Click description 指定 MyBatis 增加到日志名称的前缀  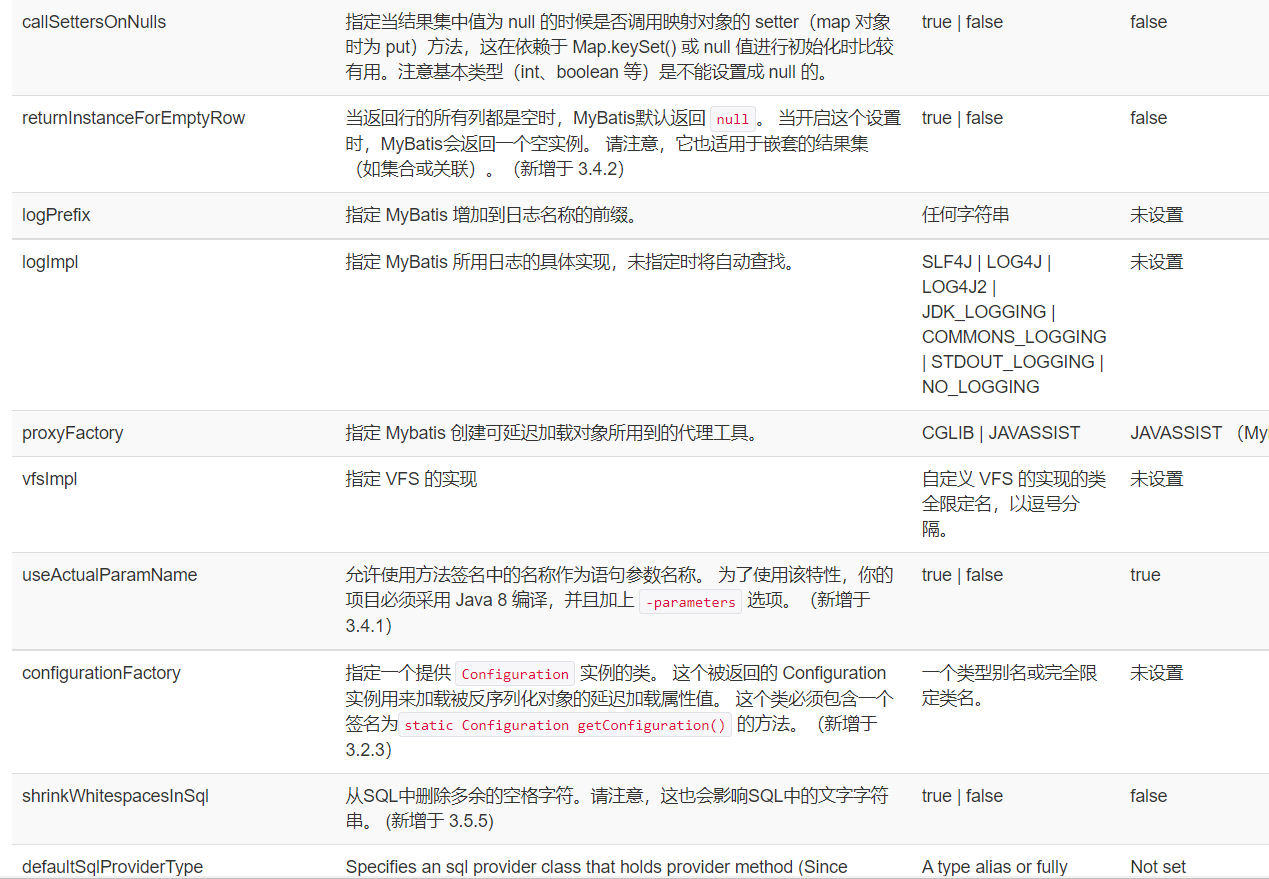(491, 215)
